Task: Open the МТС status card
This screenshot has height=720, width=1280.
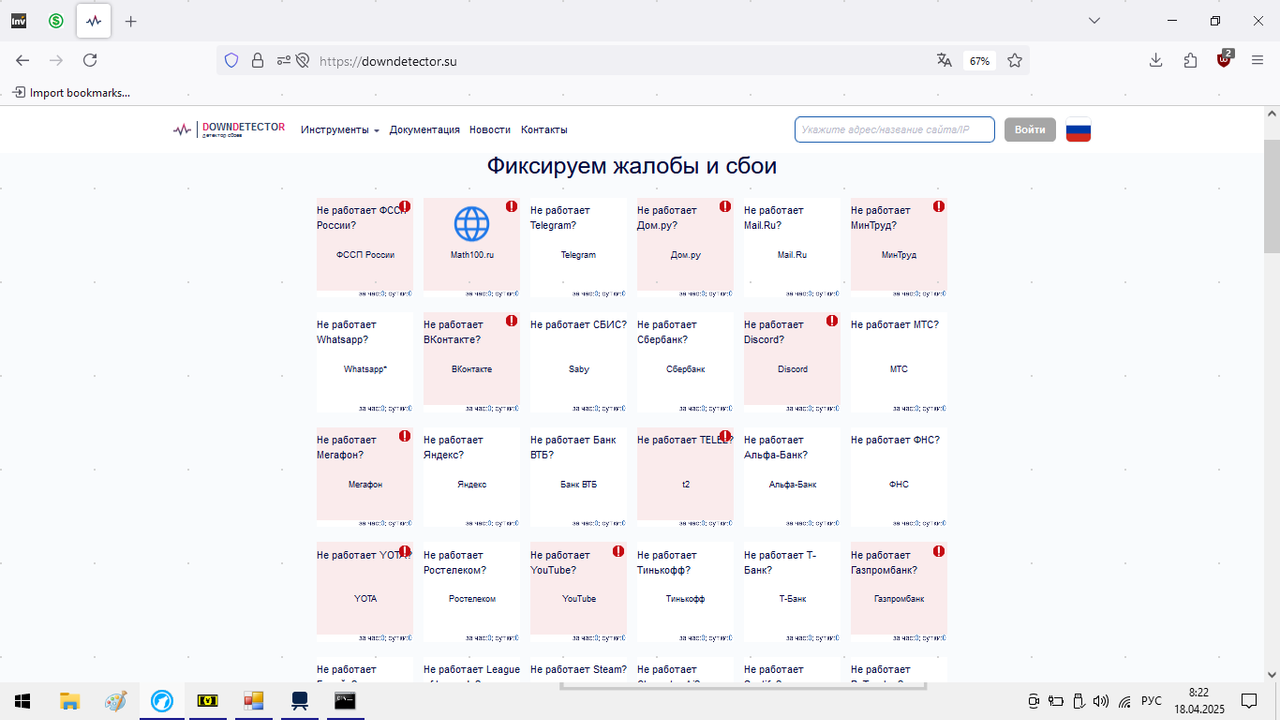Action: (899, 362)
